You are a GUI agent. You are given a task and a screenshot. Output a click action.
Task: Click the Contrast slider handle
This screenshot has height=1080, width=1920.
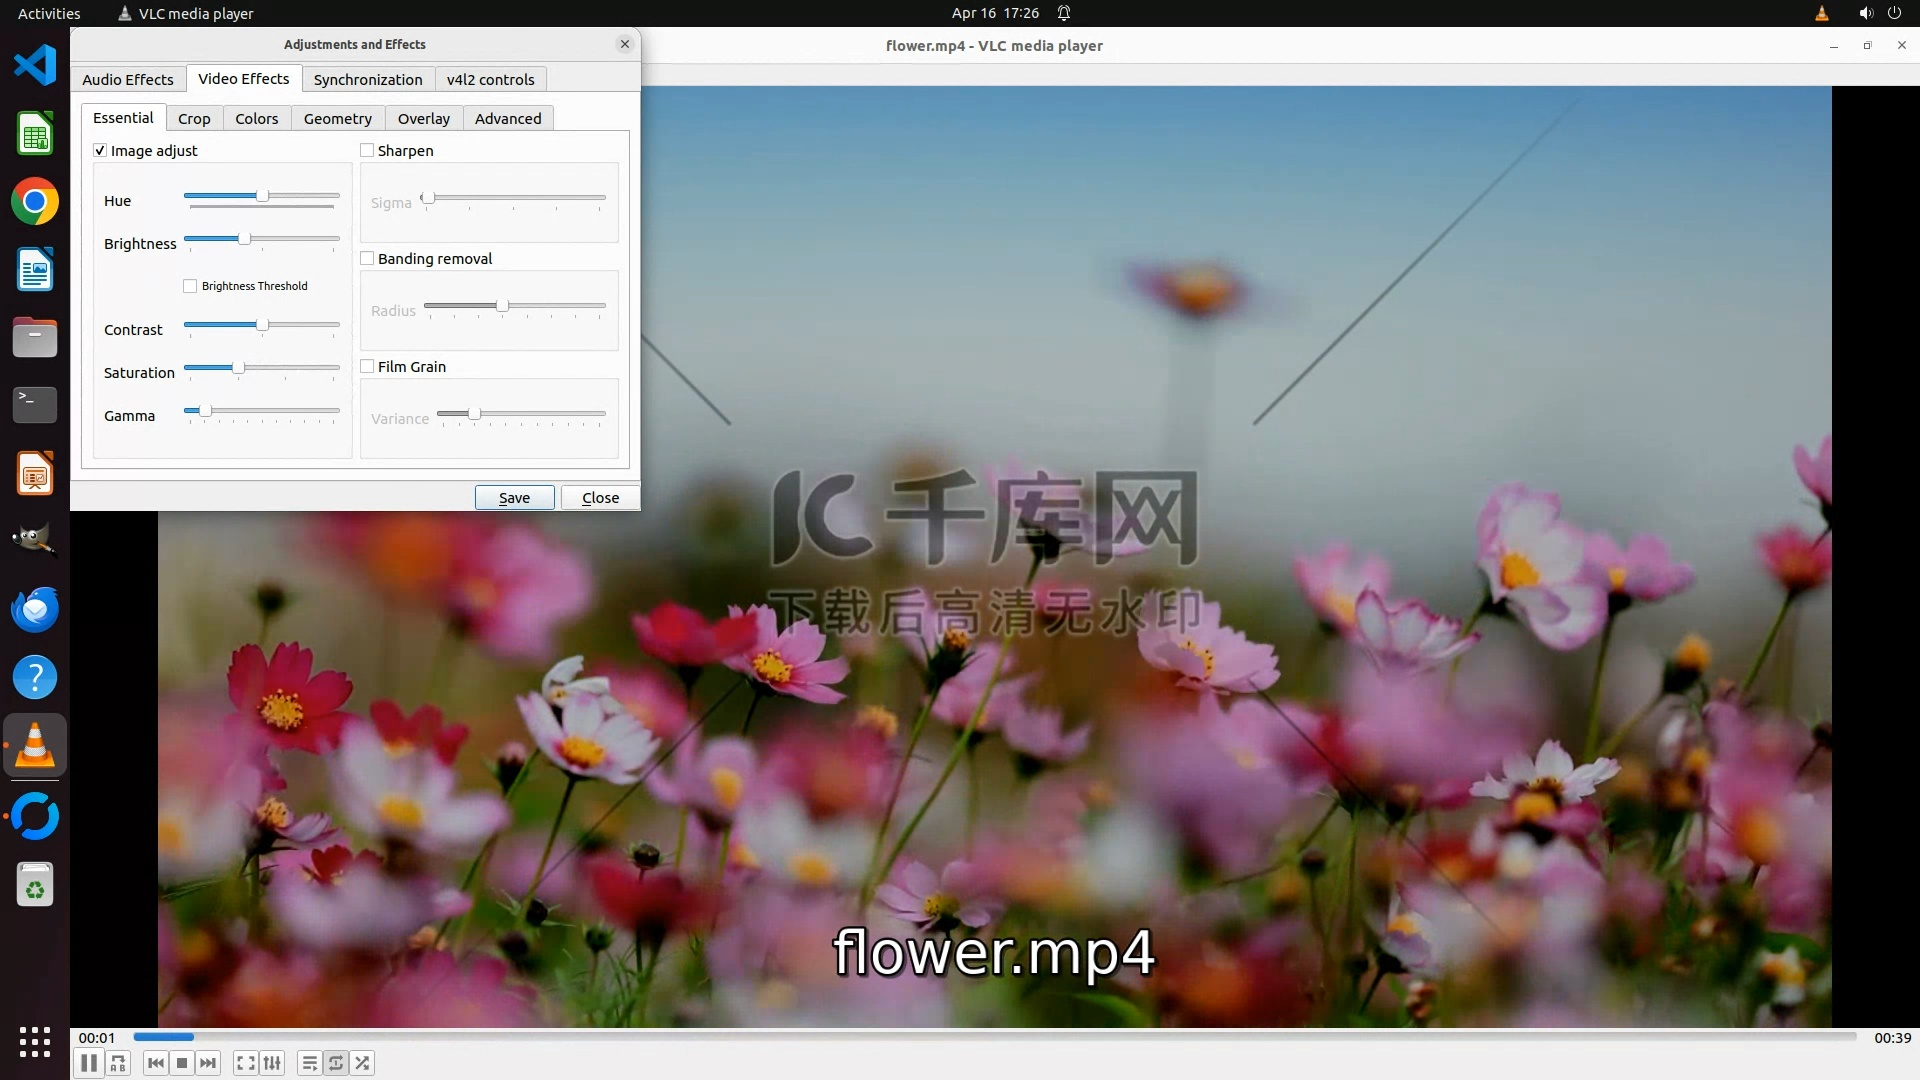pos(262,325)
